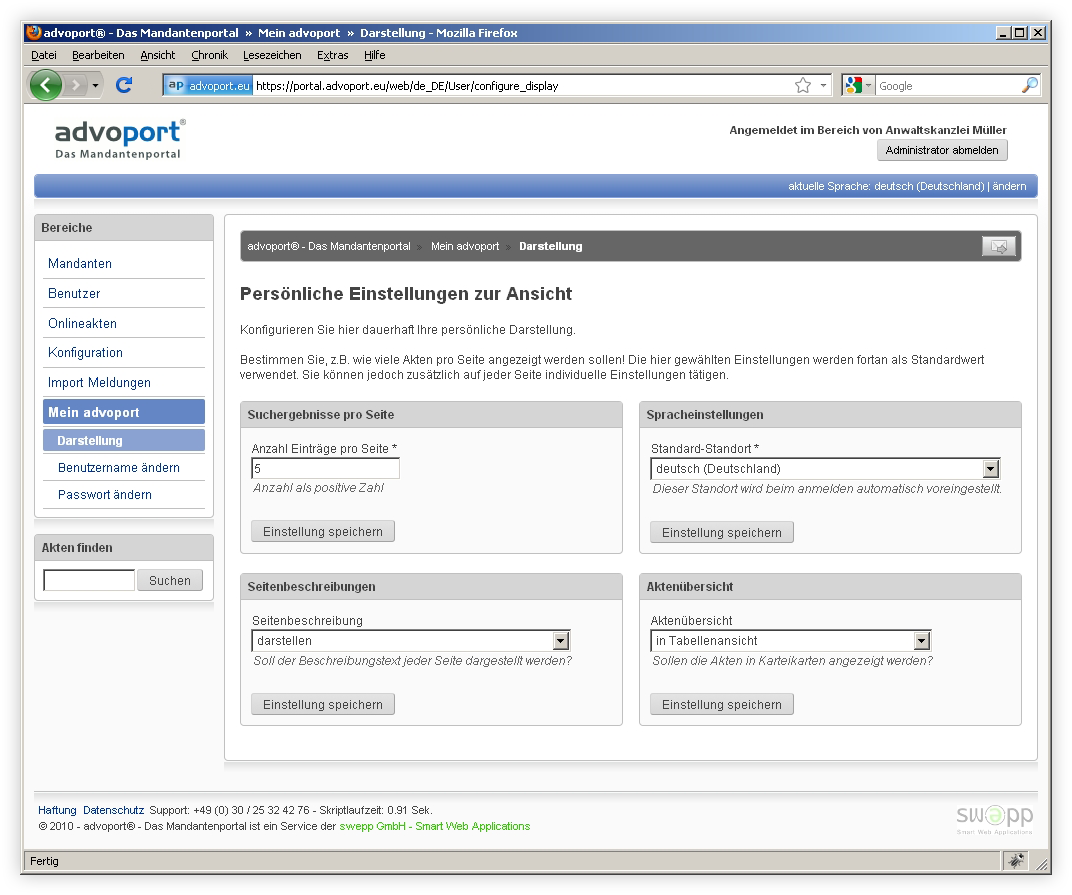This screenshot has width=1072, height=895.
Task: Reload the page with the refresh icon
Action: pyautogui.click(x=124, y=85)
